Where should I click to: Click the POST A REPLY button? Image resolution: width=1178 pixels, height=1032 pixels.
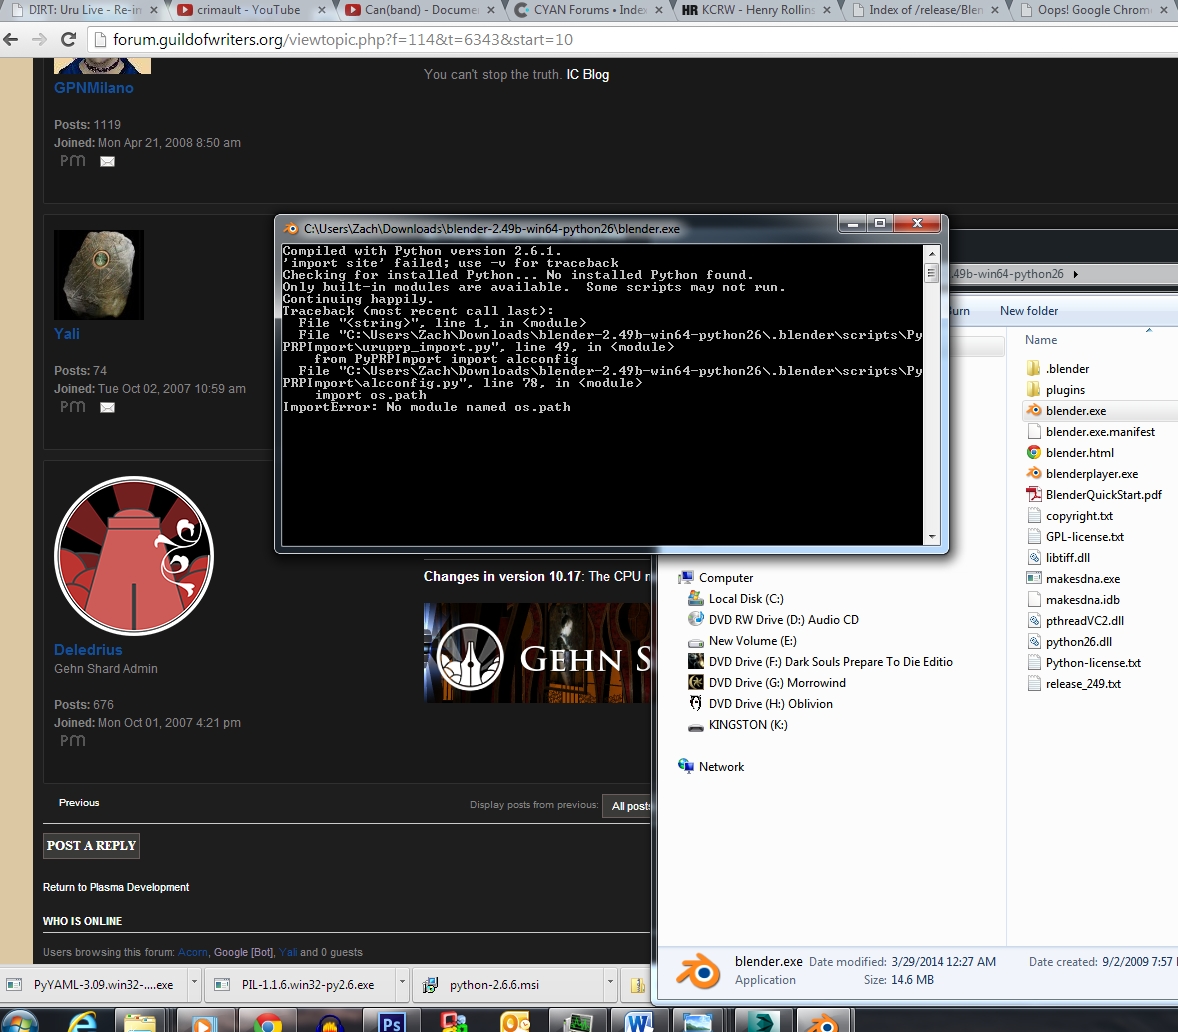click(92, 846)
